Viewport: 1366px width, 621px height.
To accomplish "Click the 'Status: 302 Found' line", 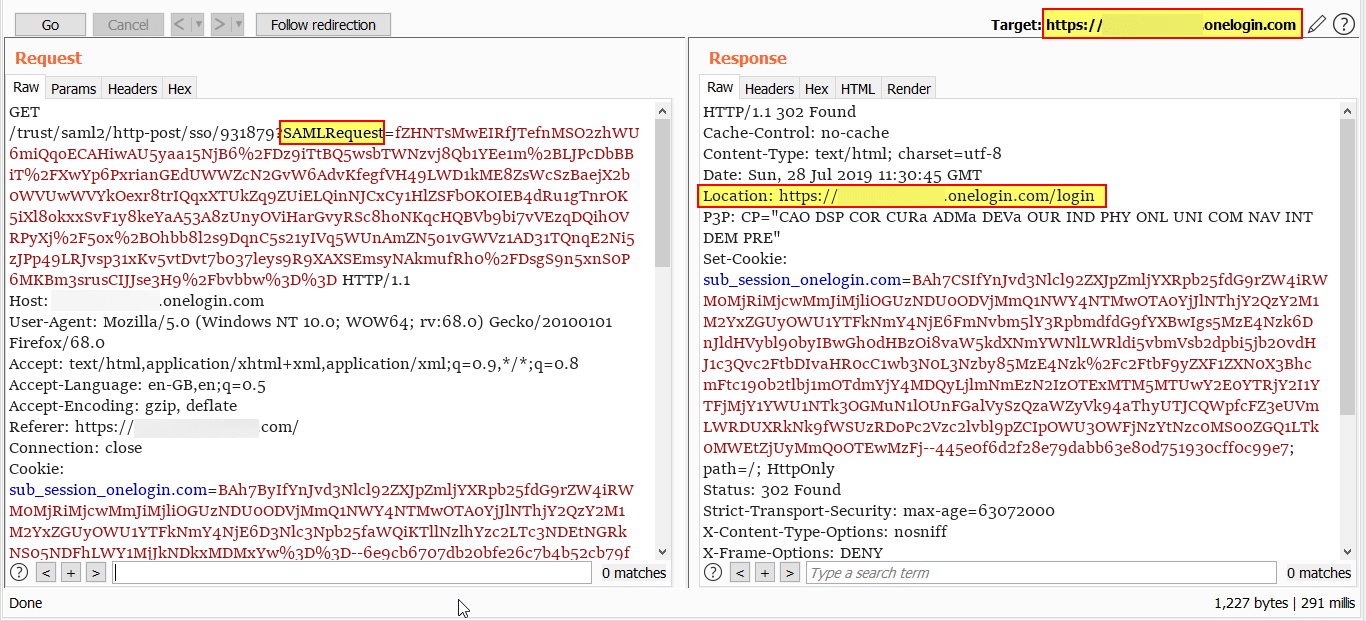I will (772, 490).
